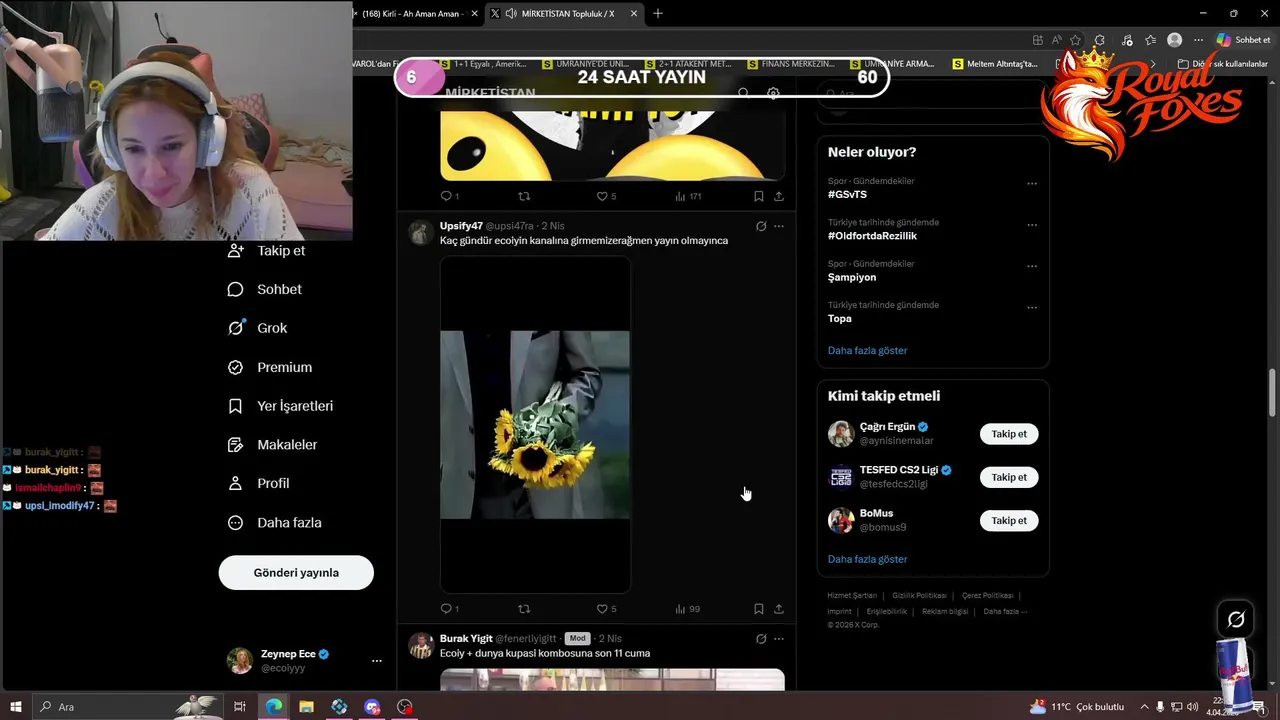View analytics of post with 99 views
Screen dimensions: 1280x720
(x=687, y=608)
